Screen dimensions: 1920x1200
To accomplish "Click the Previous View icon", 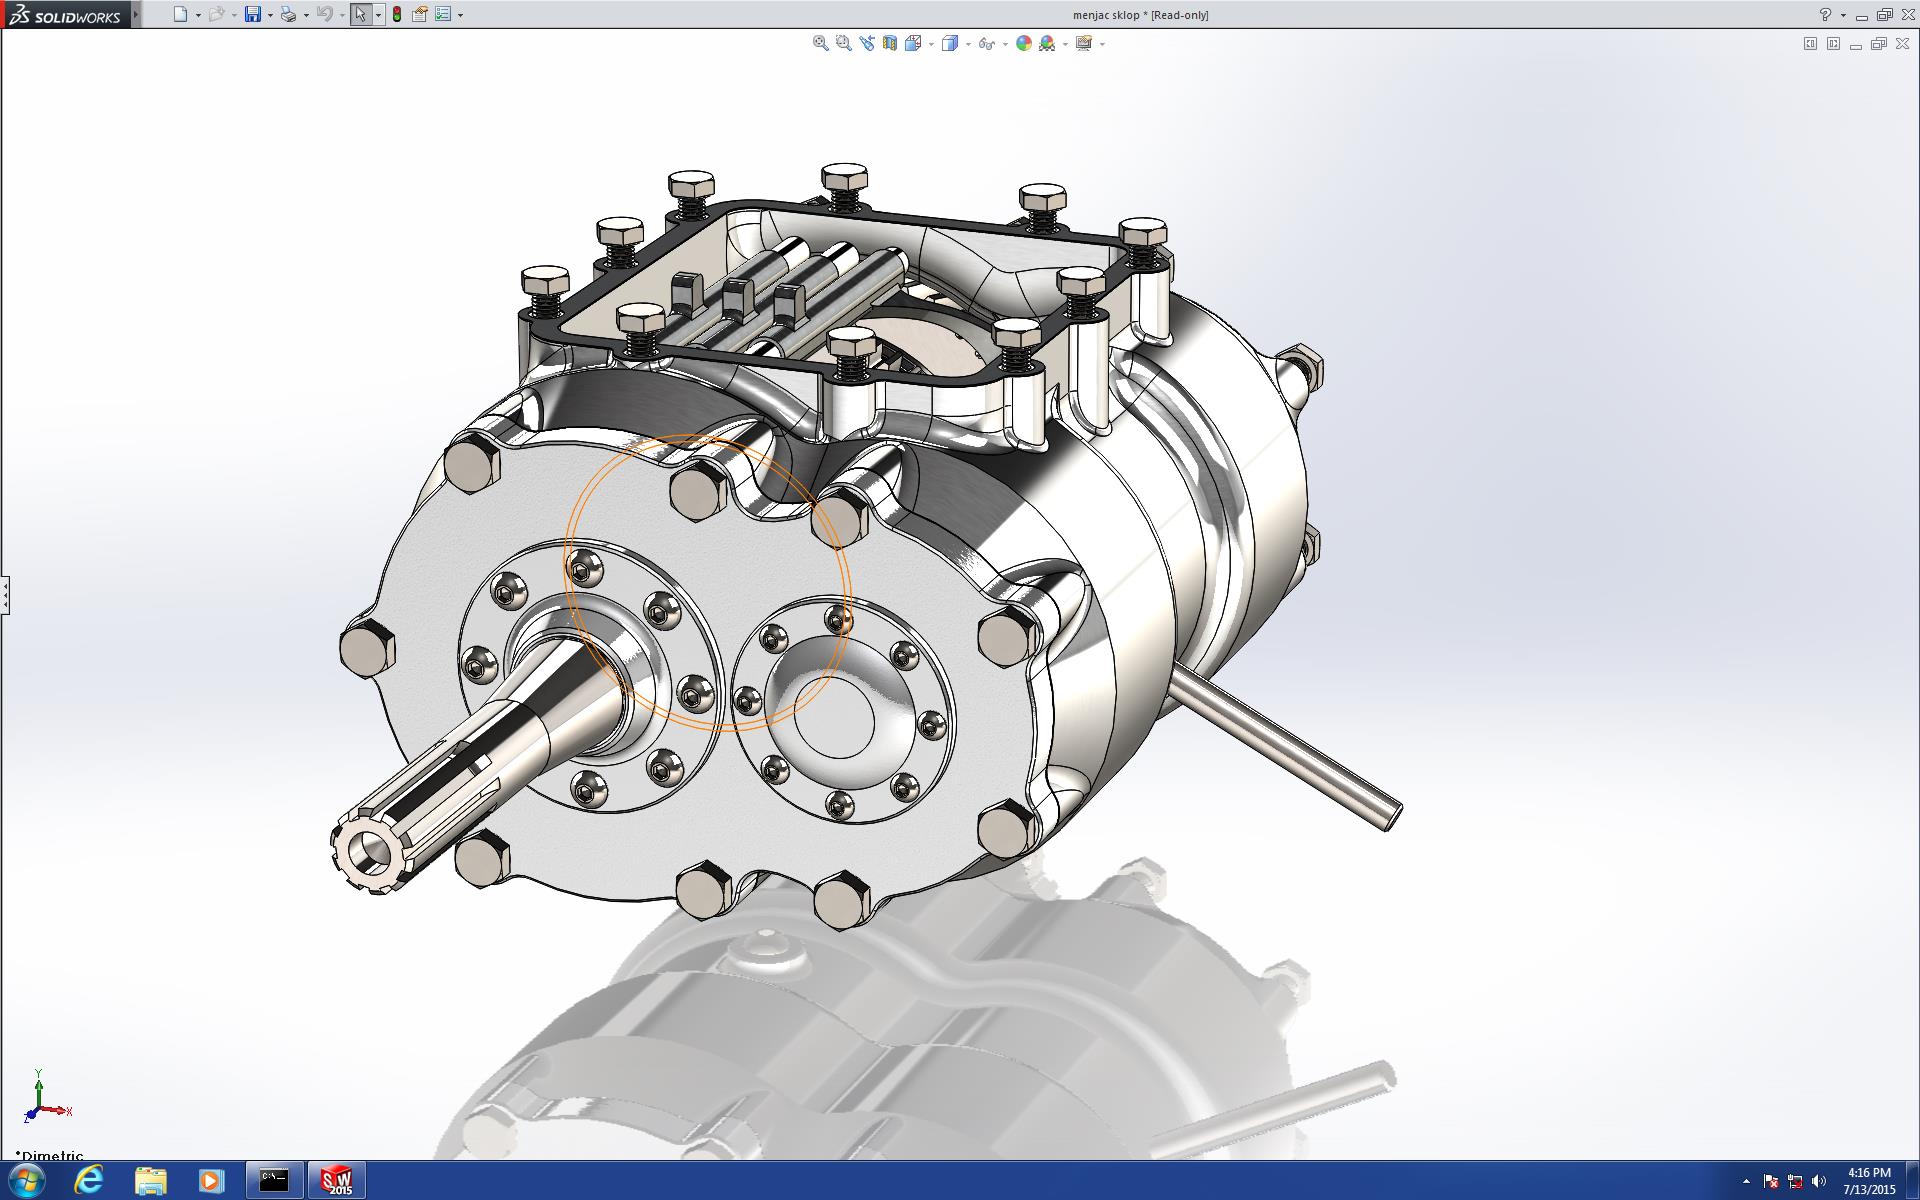I will 866,43.
